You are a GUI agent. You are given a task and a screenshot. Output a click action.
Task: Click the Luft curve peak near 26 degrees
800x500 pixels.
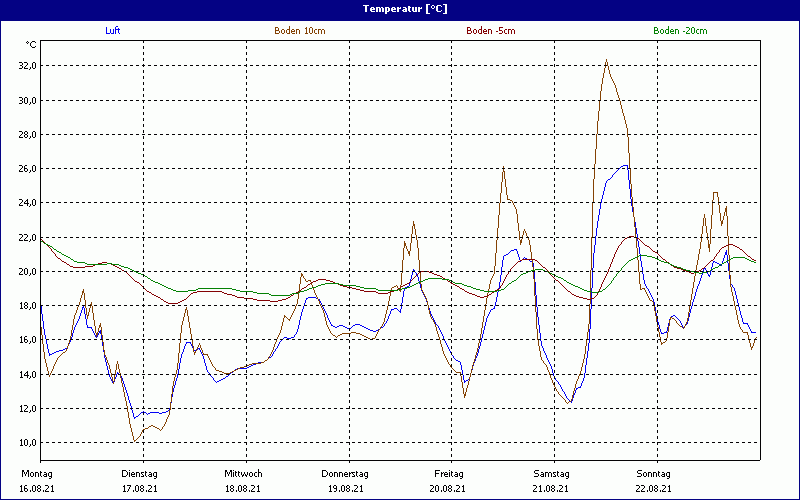coord(625,165)
